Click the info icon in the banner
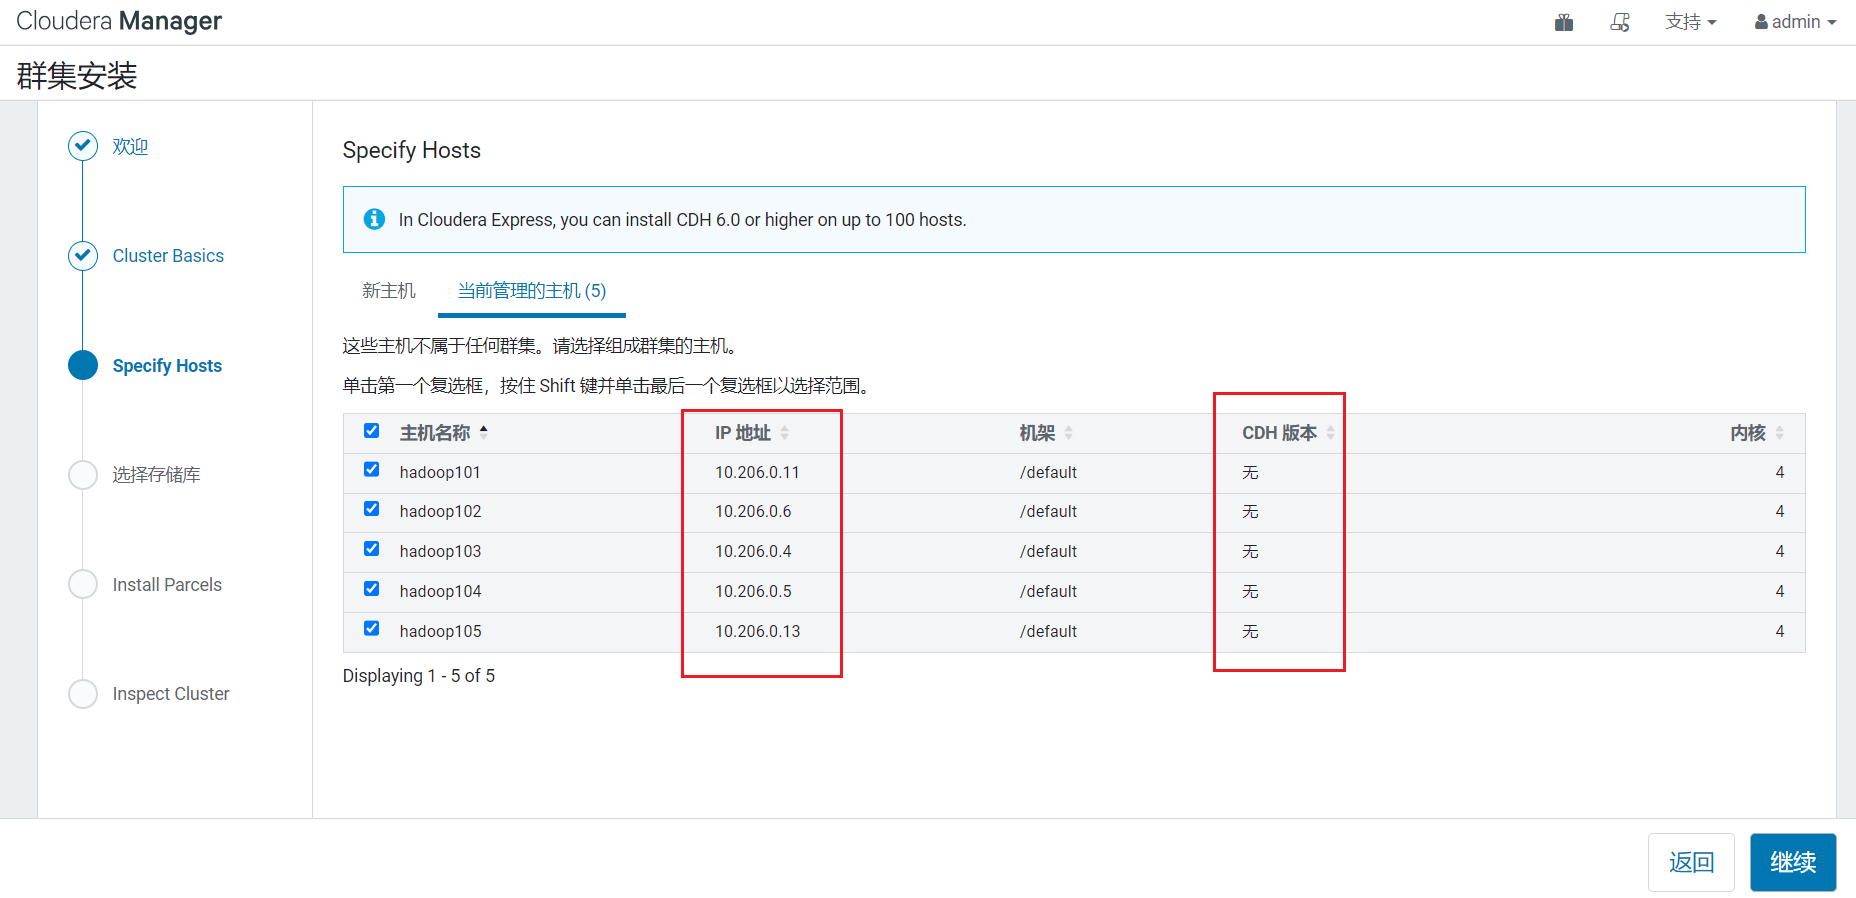The width and height of the screenshot is (1856, 898). 374,219
